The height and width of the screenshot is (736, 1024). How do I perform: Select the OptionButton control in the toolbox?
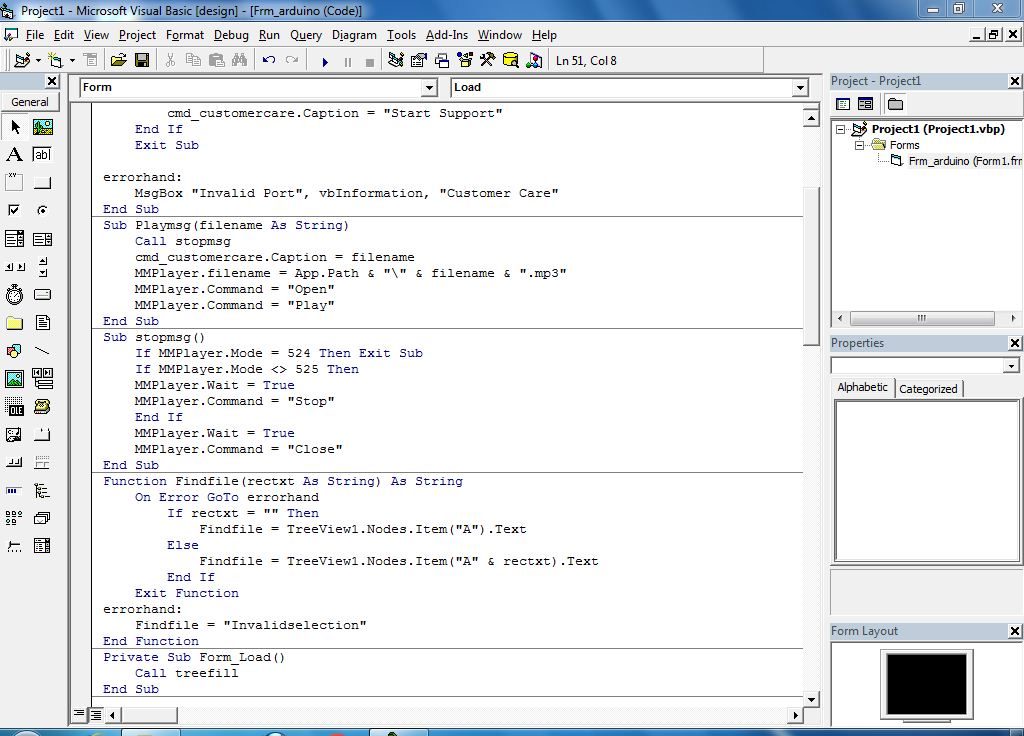pos(41,210)
